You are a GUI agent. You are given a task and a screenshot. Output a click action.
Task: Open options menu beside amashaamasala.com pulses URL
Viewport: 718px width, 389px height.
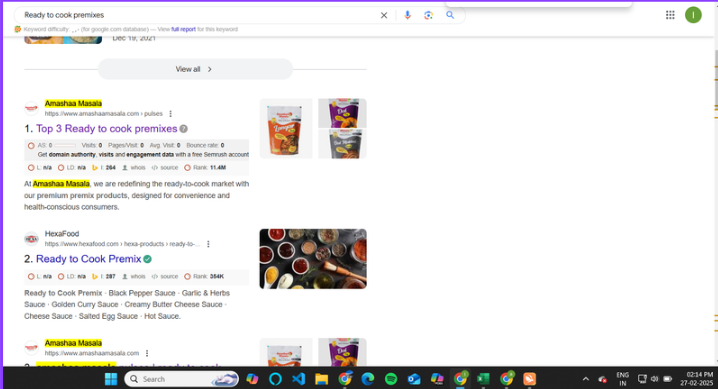(170, 113)
